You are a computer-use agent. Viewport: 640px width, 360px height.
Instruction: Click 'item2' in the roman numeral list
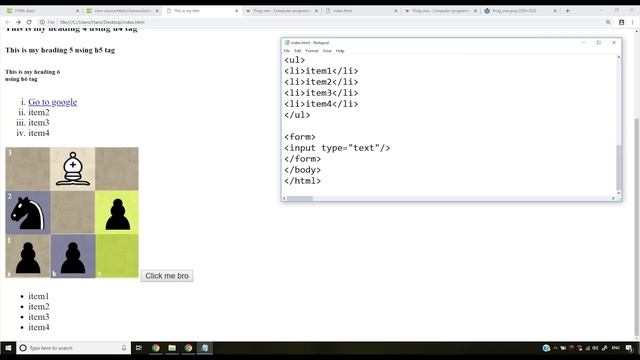click(39, 112)
